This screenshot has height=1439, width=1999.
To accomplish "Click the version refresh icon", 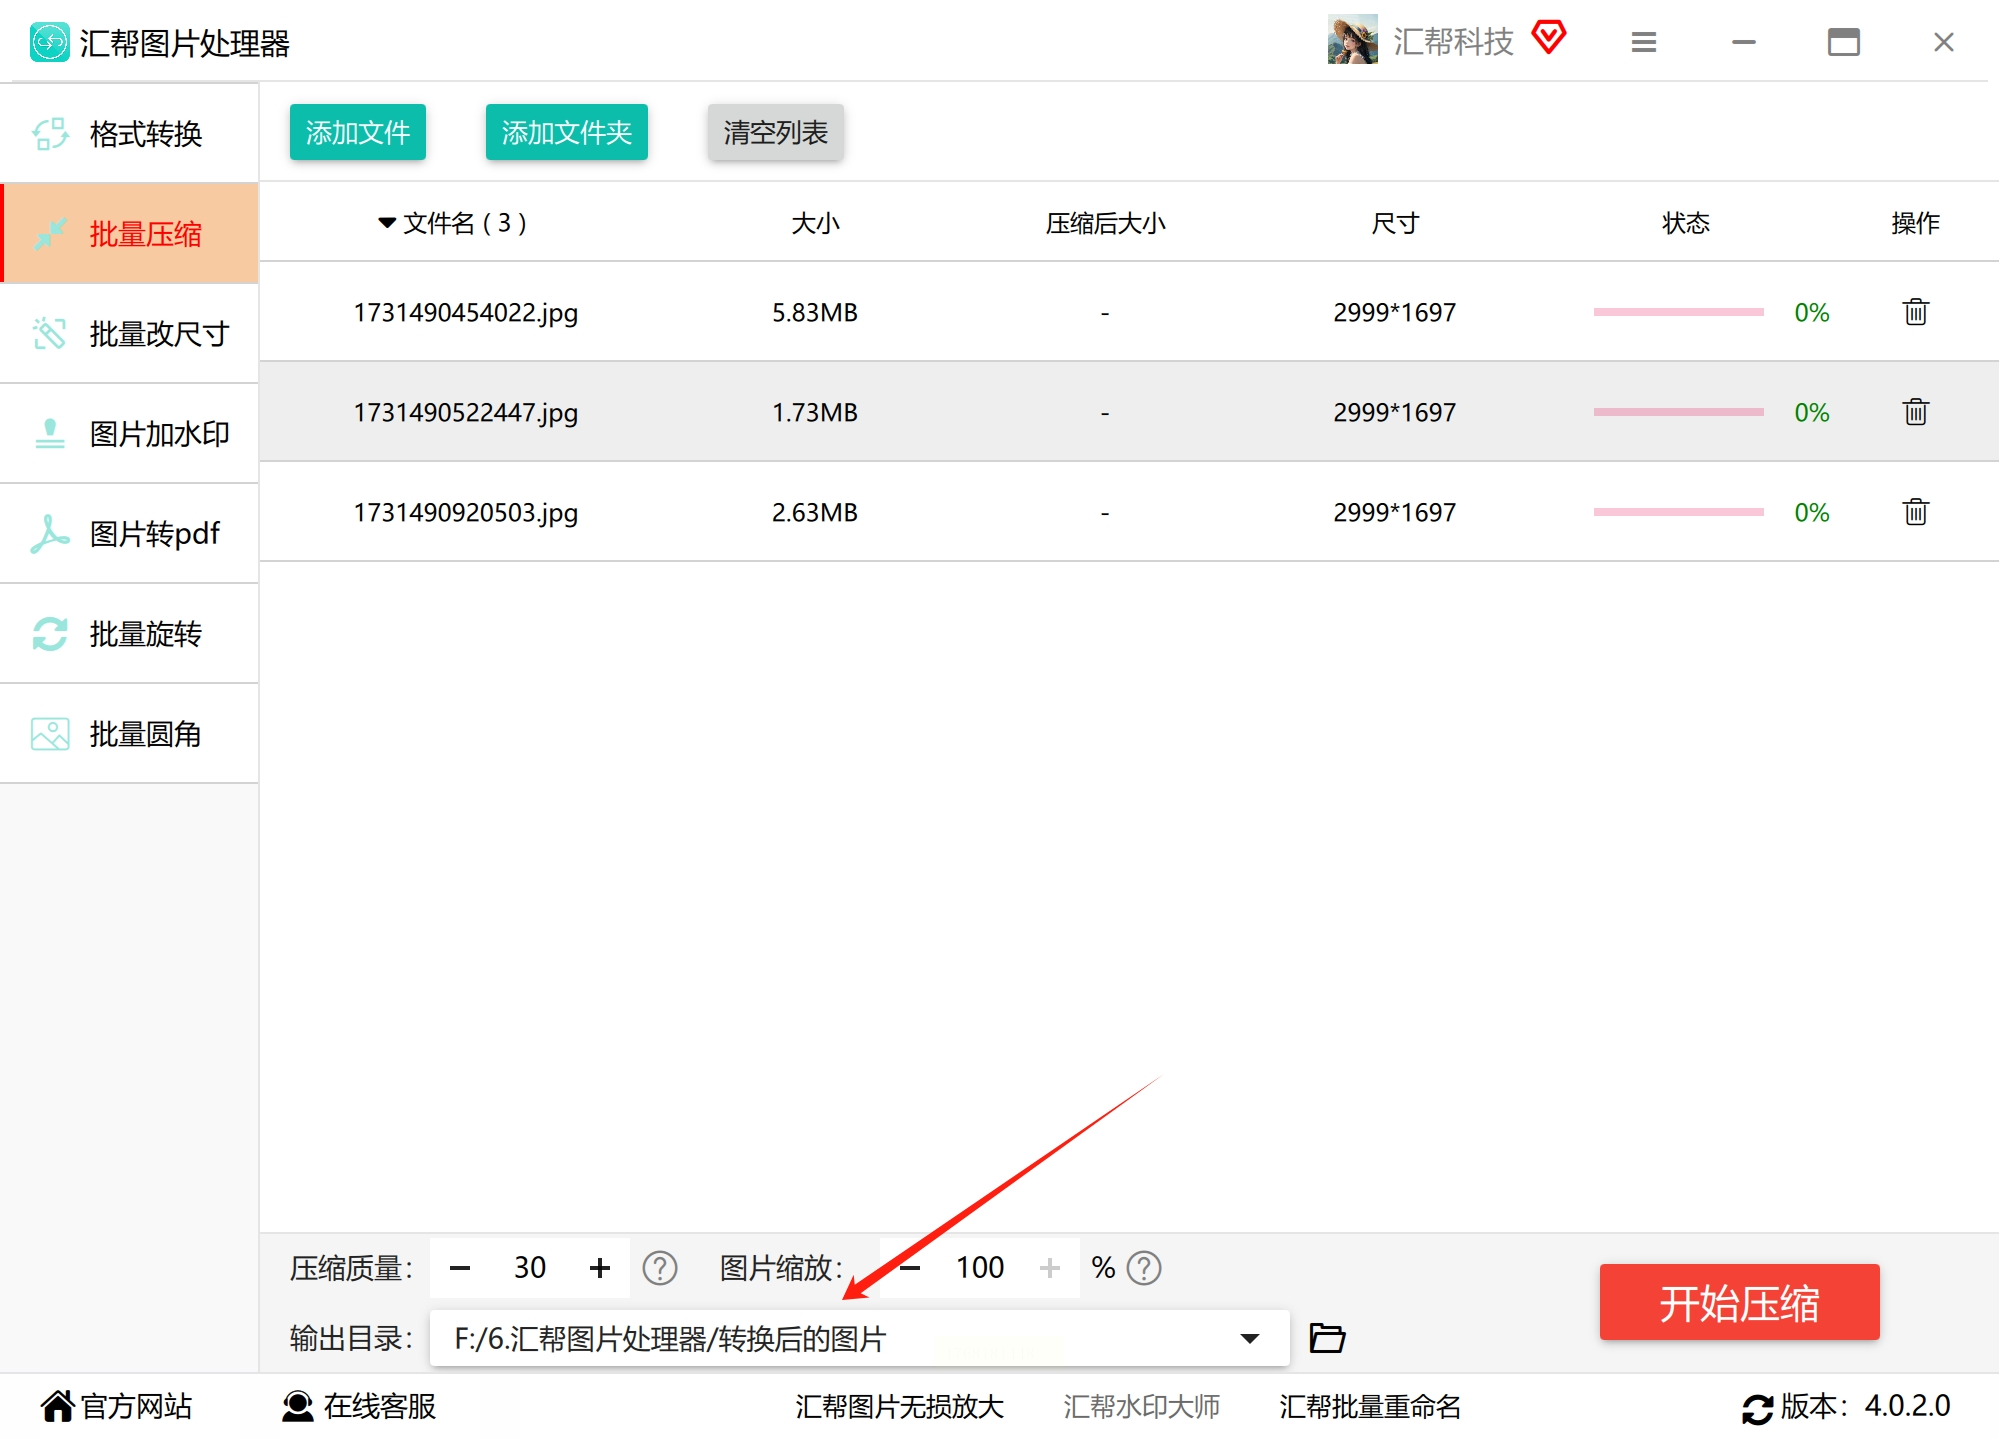I will 1757,1408.
